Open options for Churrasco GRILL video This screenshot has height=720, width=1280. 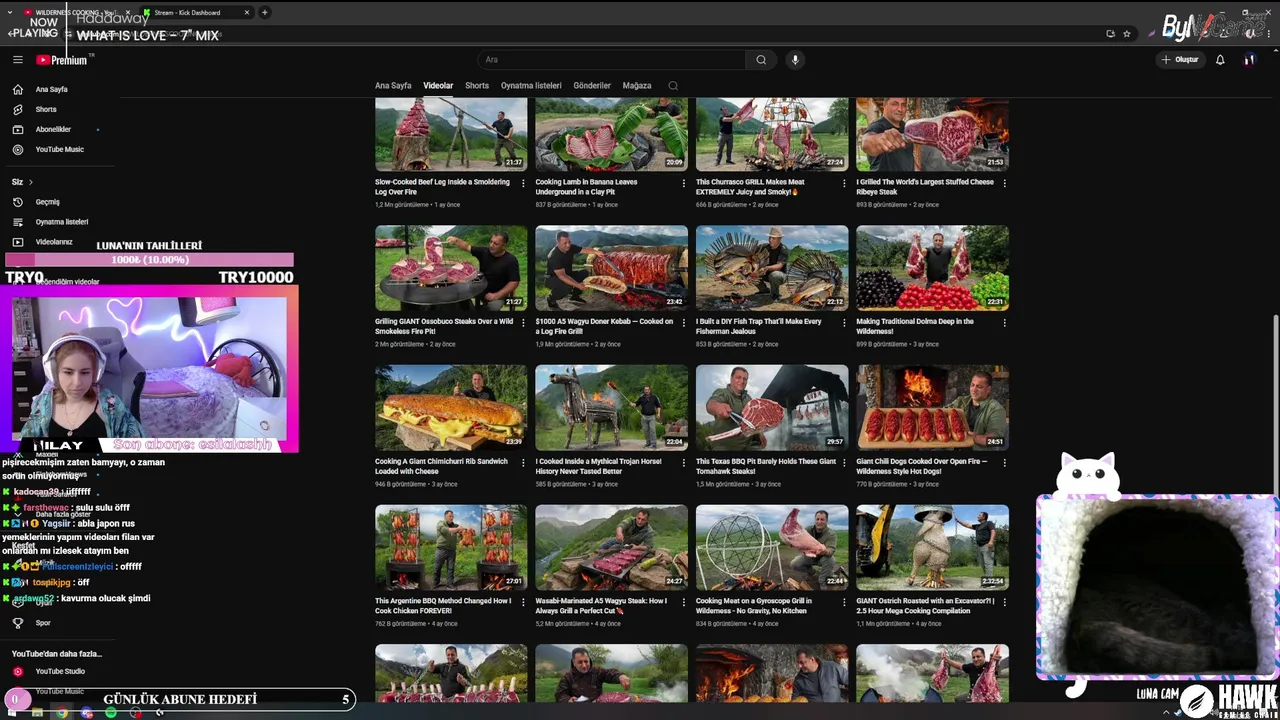point(844,183)
